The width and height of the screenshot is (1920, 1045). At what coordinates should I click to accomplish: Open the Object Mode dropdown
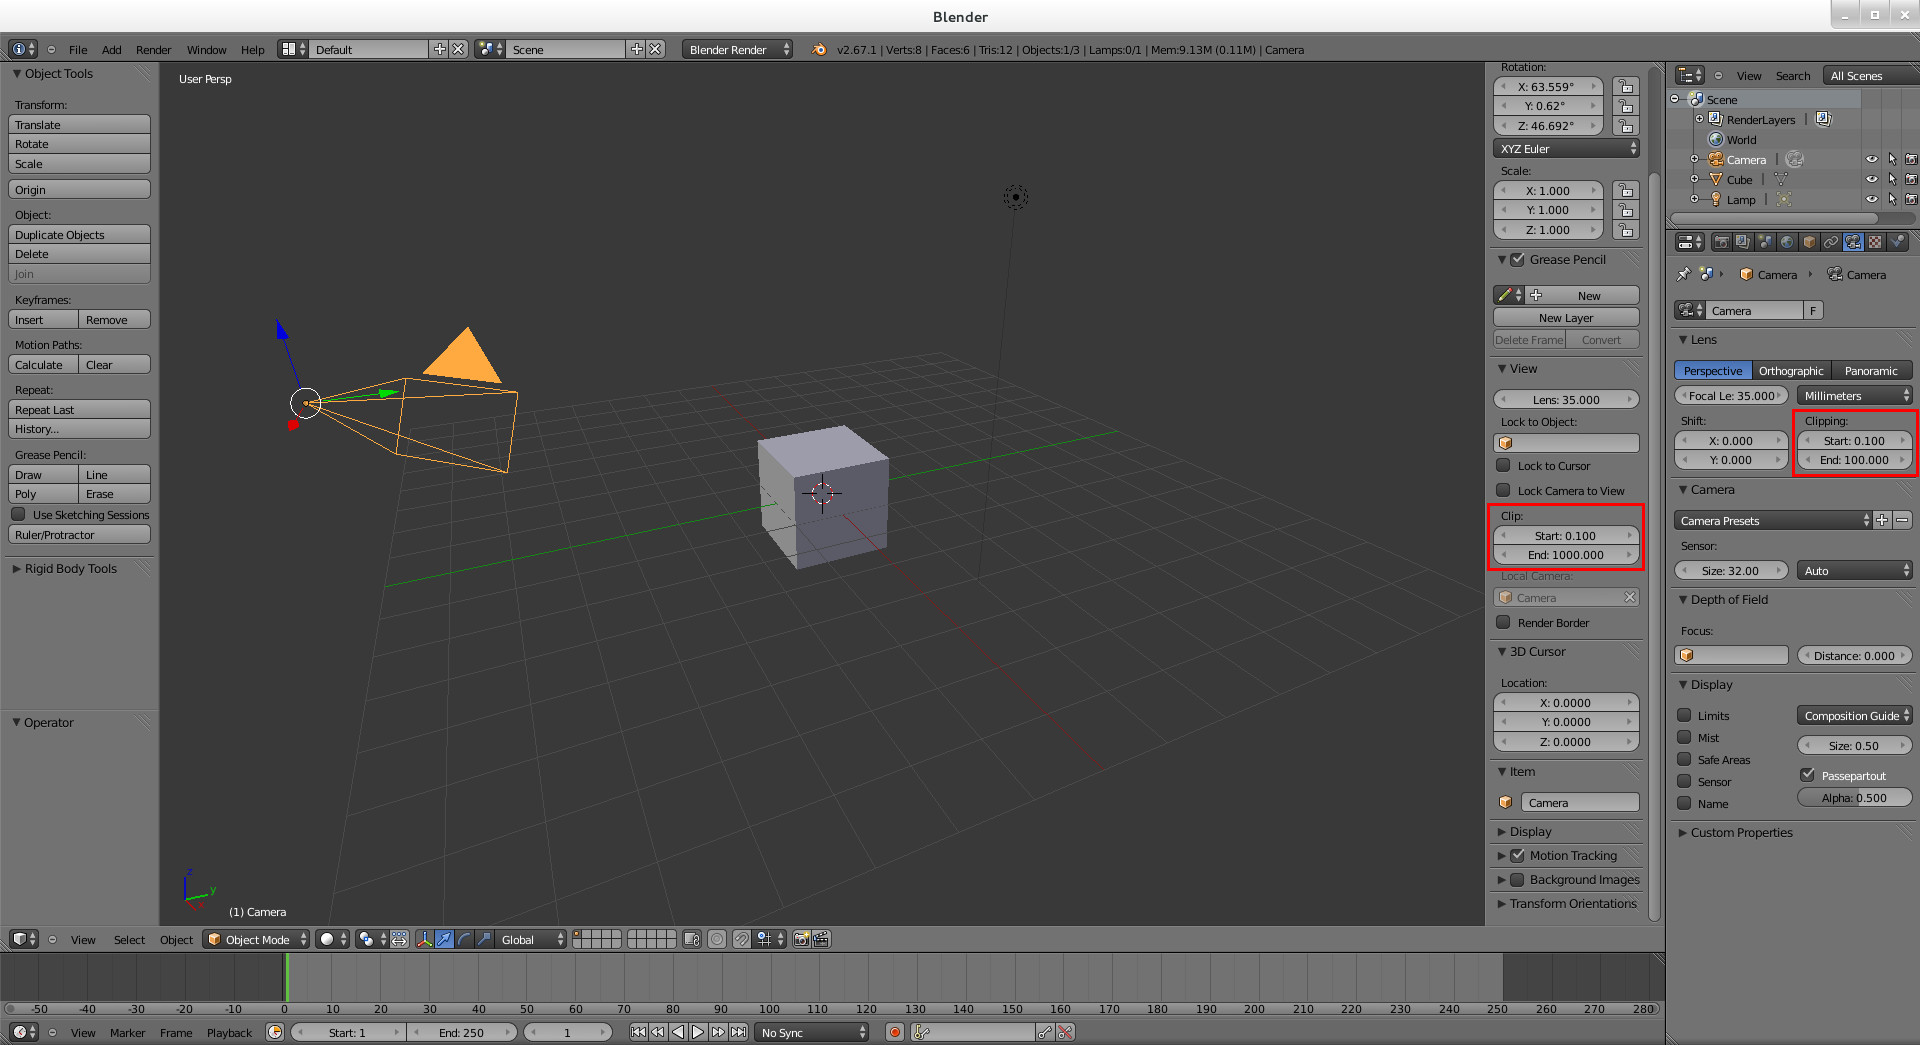click(257, 939)
